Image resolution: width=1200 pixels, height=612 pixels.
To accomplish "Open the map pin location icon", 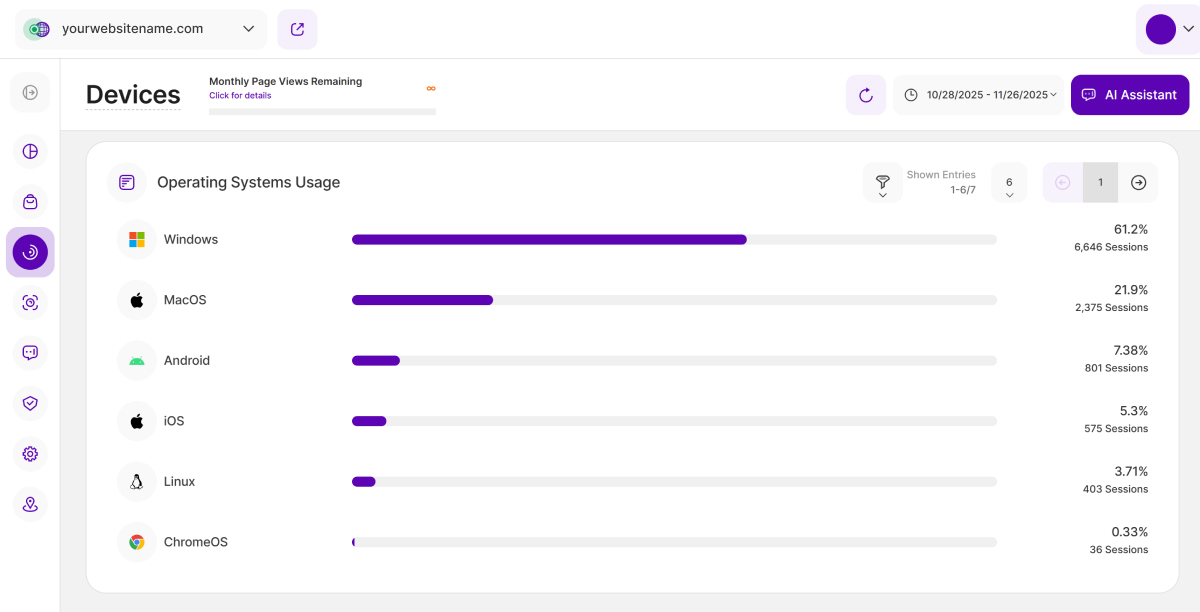I will pyautogui.click(x=30, y=504).
